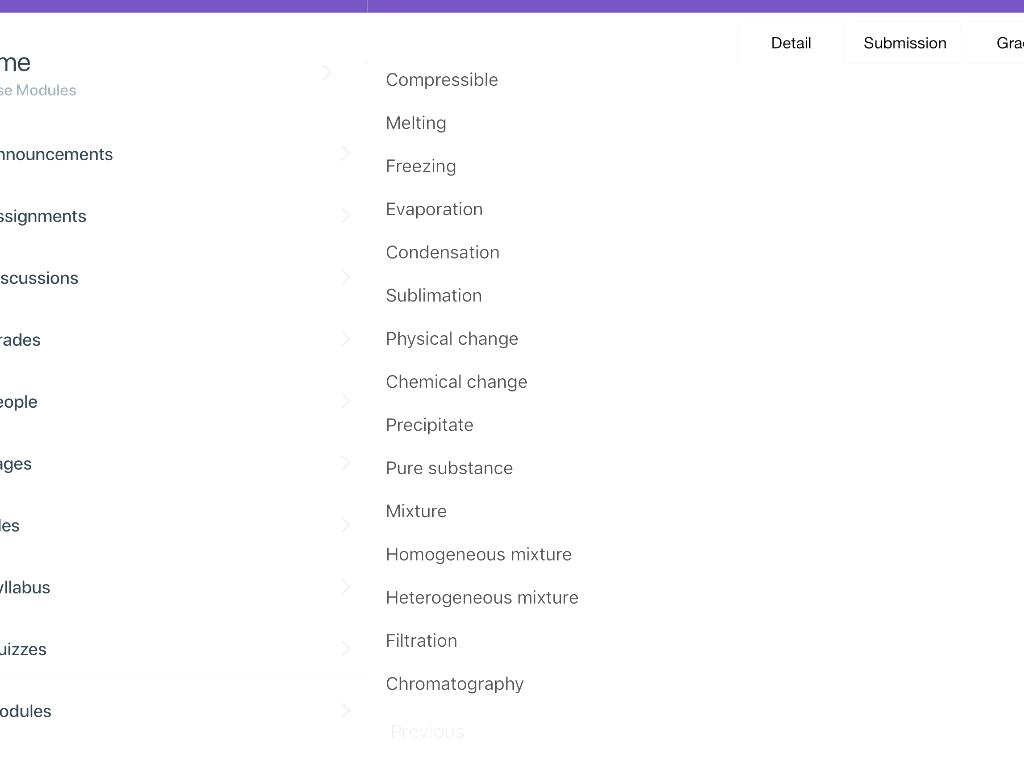Go to the Syllabus menu item
This screenshot has width=1024, height=768.
26,588
